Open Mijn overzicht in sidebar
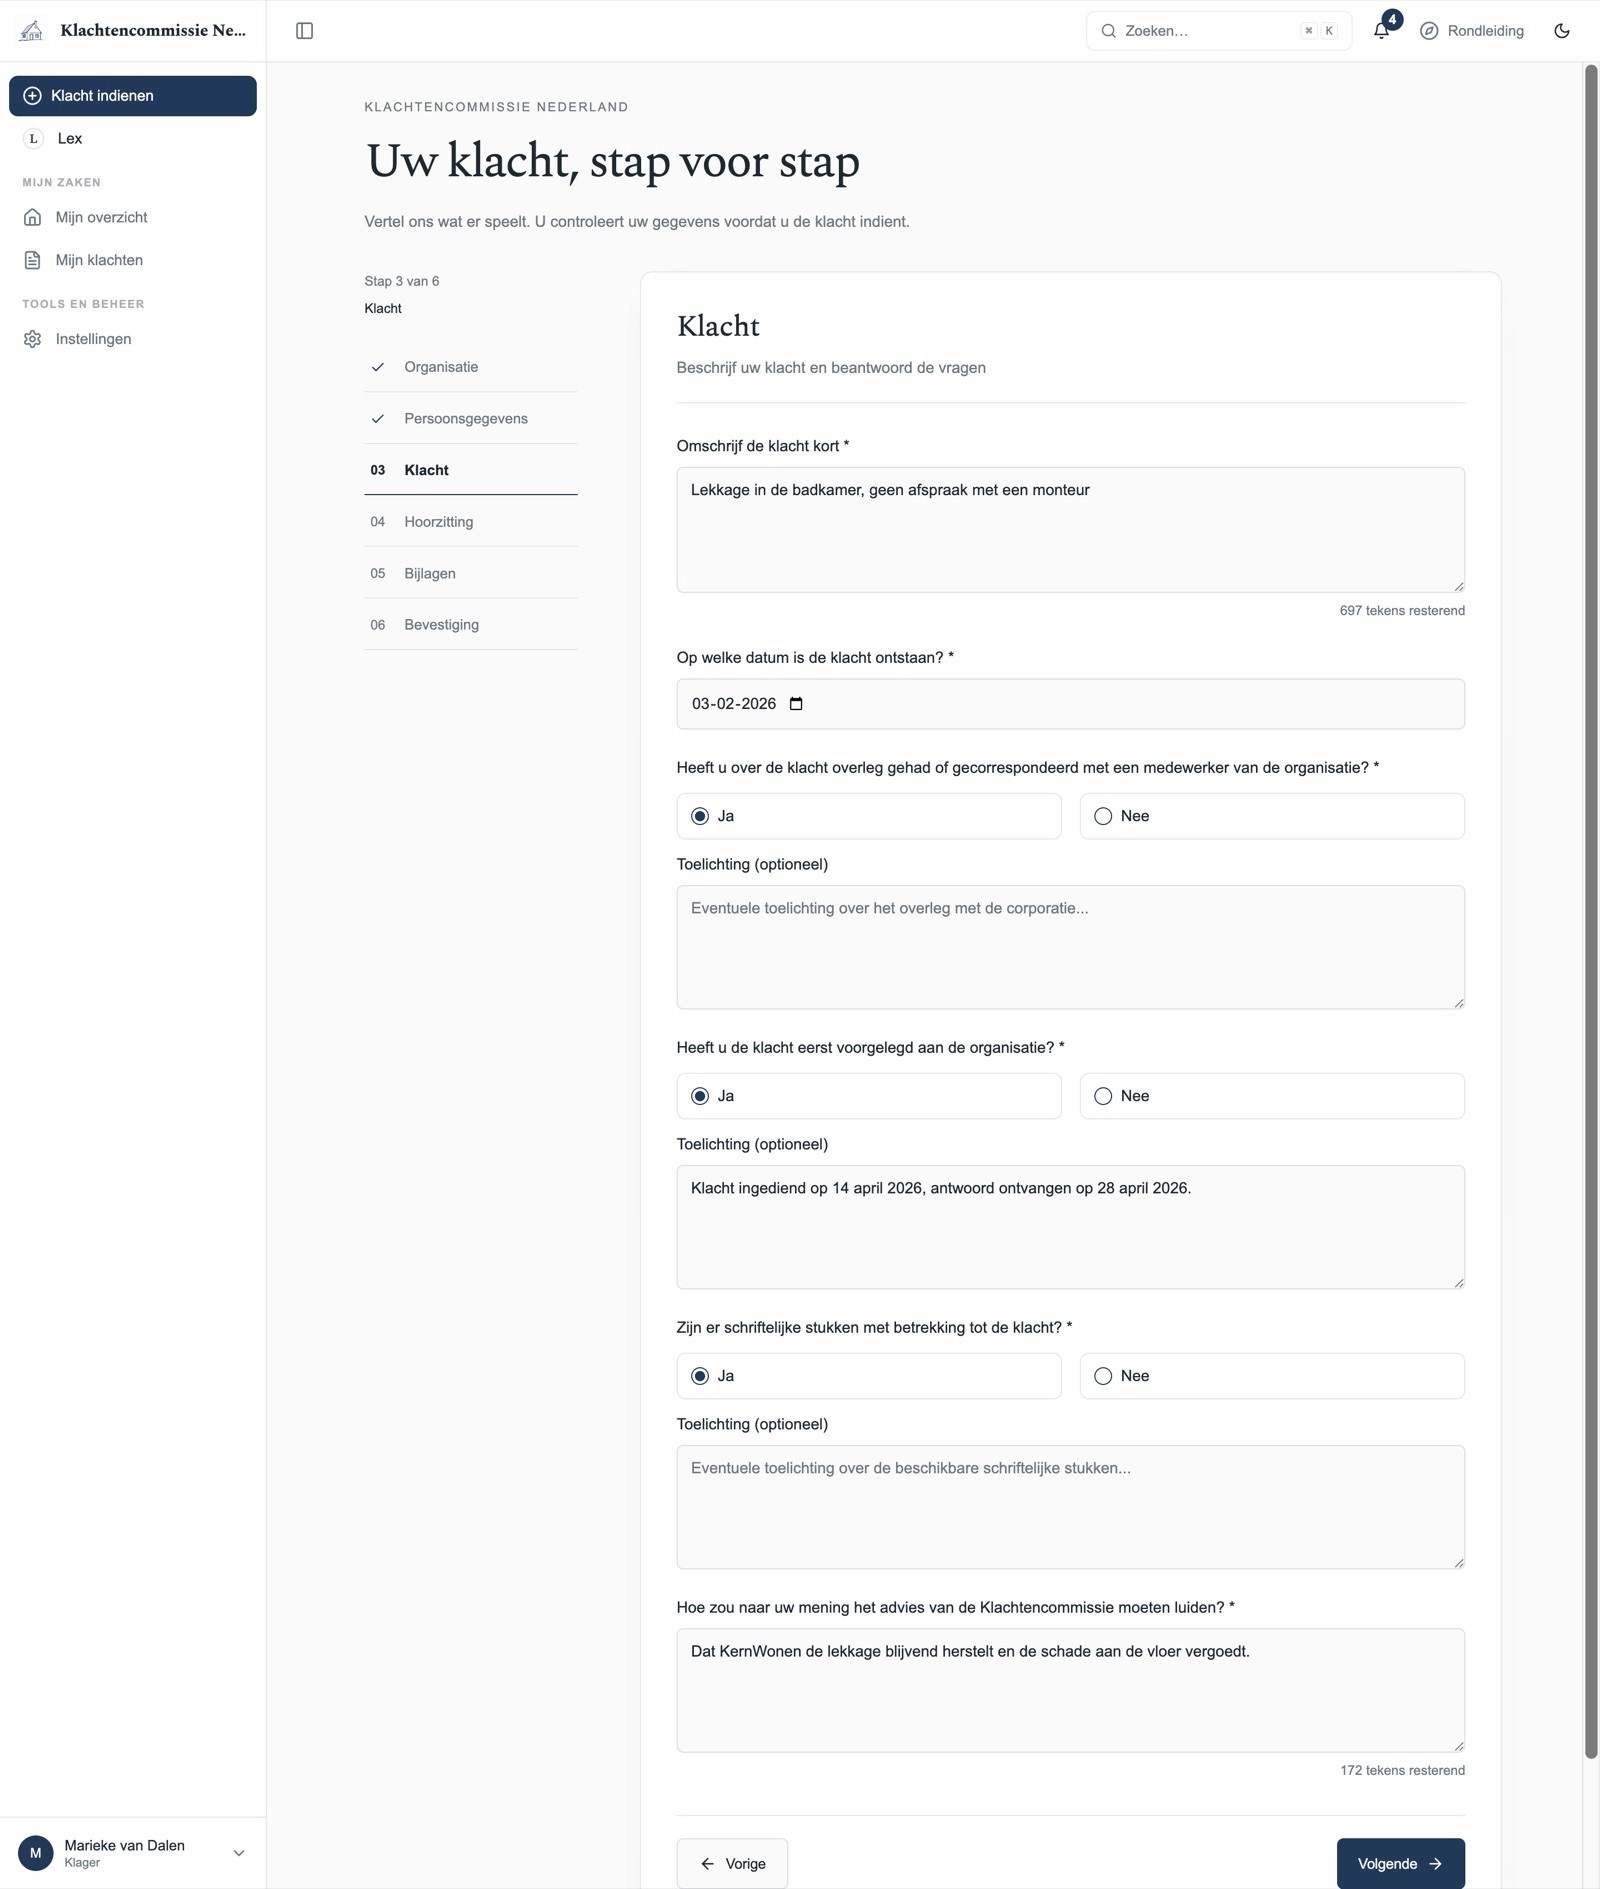 coord(133,217)
